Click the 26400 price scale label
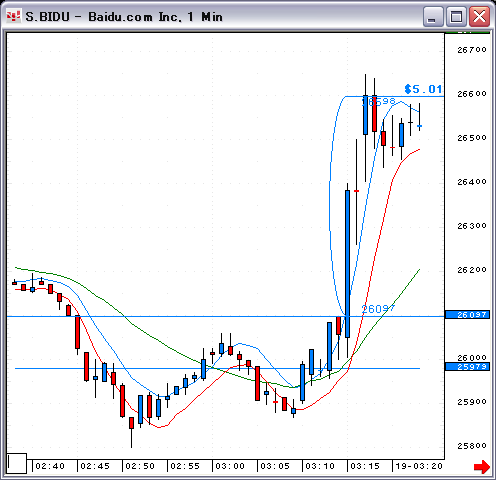The width and height of the screenshot is (496, 480). coord(472,182)
